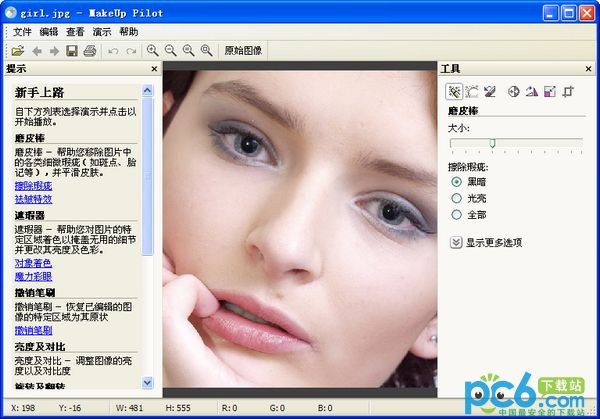600x419 pixels.
Task: Redo the edit in the toolbar
Action: click(x=131, y=51)
